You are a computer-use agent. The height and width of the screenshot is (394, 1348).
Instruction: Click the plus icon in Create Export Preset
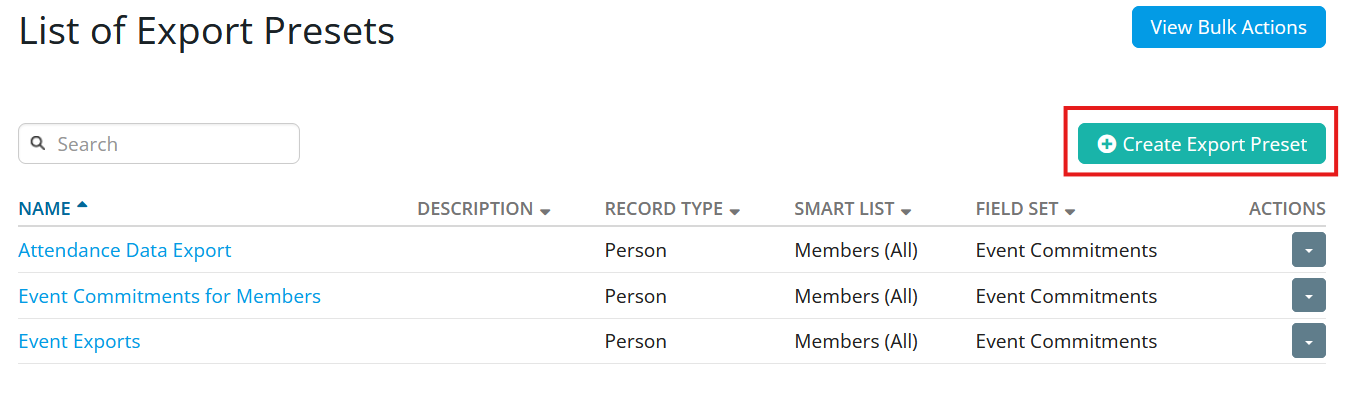tap(1106, 145)
